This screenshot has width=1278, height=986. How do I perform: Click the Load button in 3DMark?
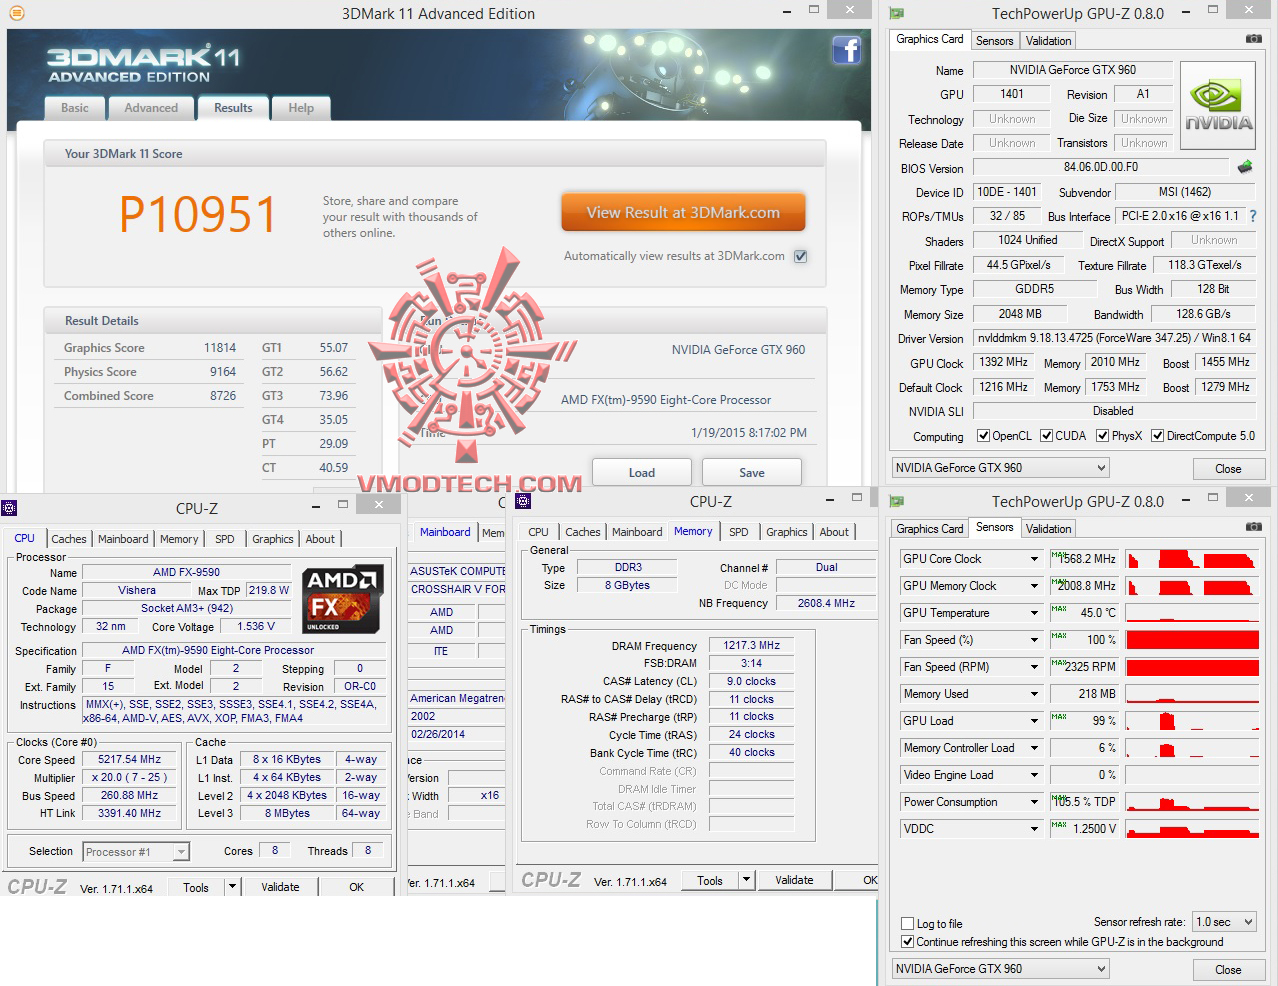pyautogui.click(x=642, y=473)
